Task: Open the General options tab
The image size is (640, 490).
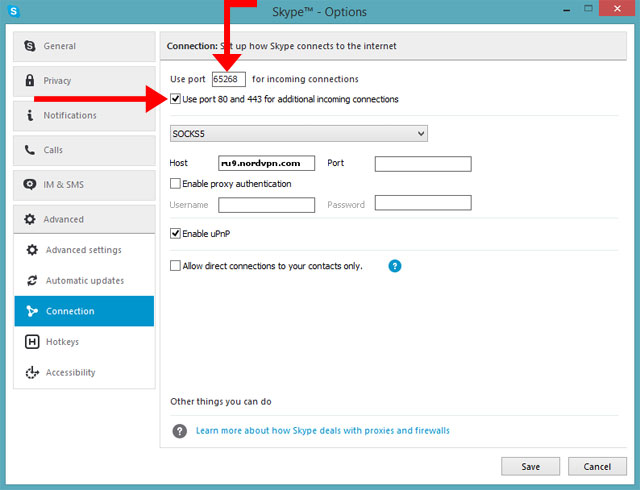Action: point(85,46)
